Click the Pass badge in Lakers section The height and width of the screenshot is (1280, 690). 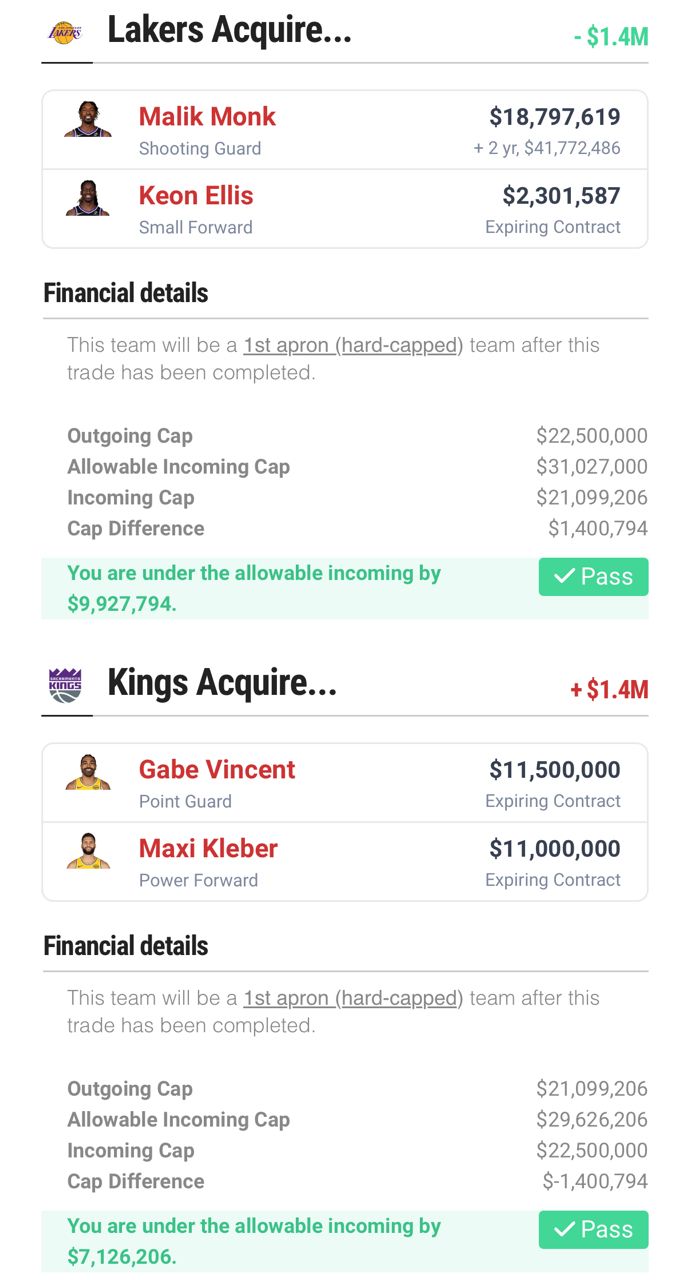pyautogui.click(x=593, y=577)
